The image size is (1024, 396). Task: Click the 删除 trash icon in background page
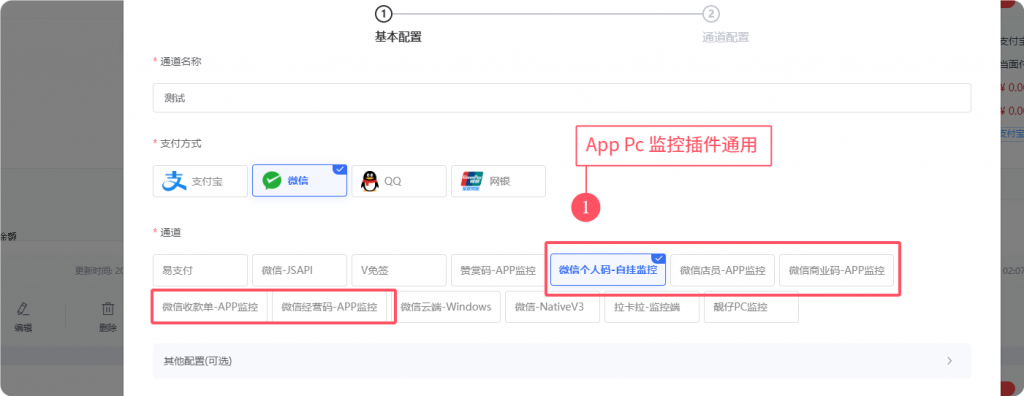pyautogui.click(x=108, y=308)
